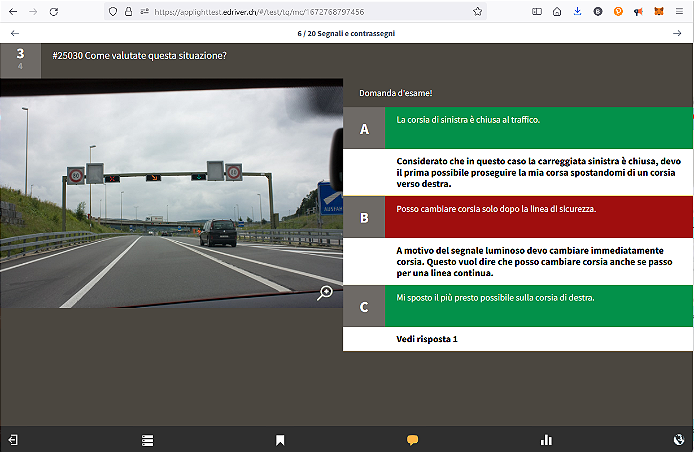
Task: Go back using the browser back arrow
Action: click(13, 12)
